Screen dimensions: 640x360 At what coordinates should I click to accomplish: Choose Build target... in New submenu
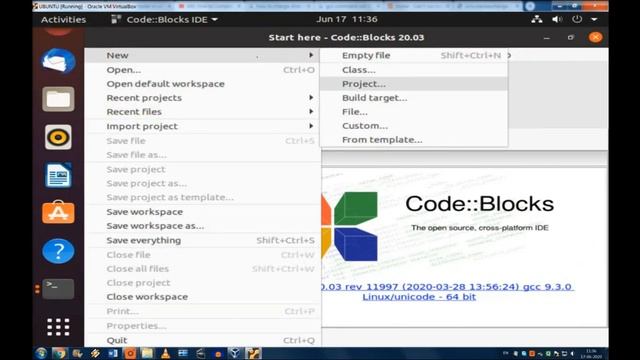(414, 98)
